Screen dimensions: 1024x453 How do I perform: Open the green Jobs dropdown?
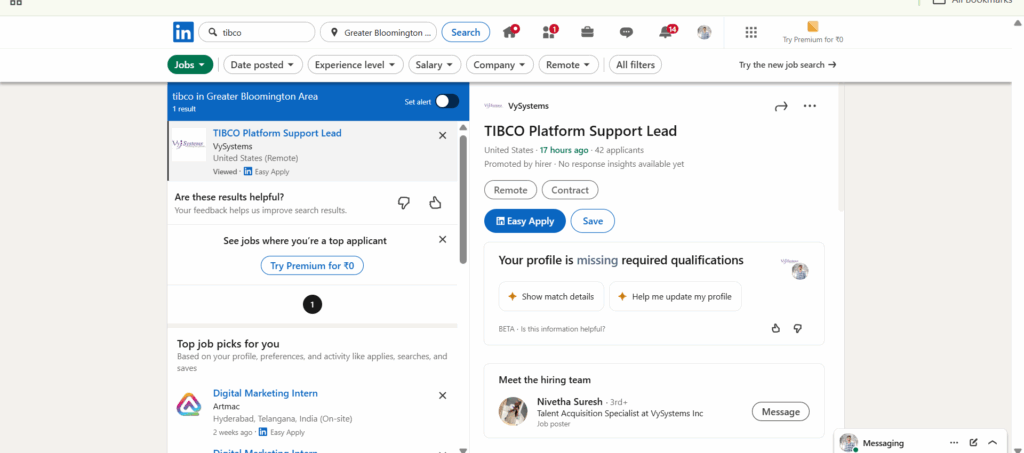point(190,65)
